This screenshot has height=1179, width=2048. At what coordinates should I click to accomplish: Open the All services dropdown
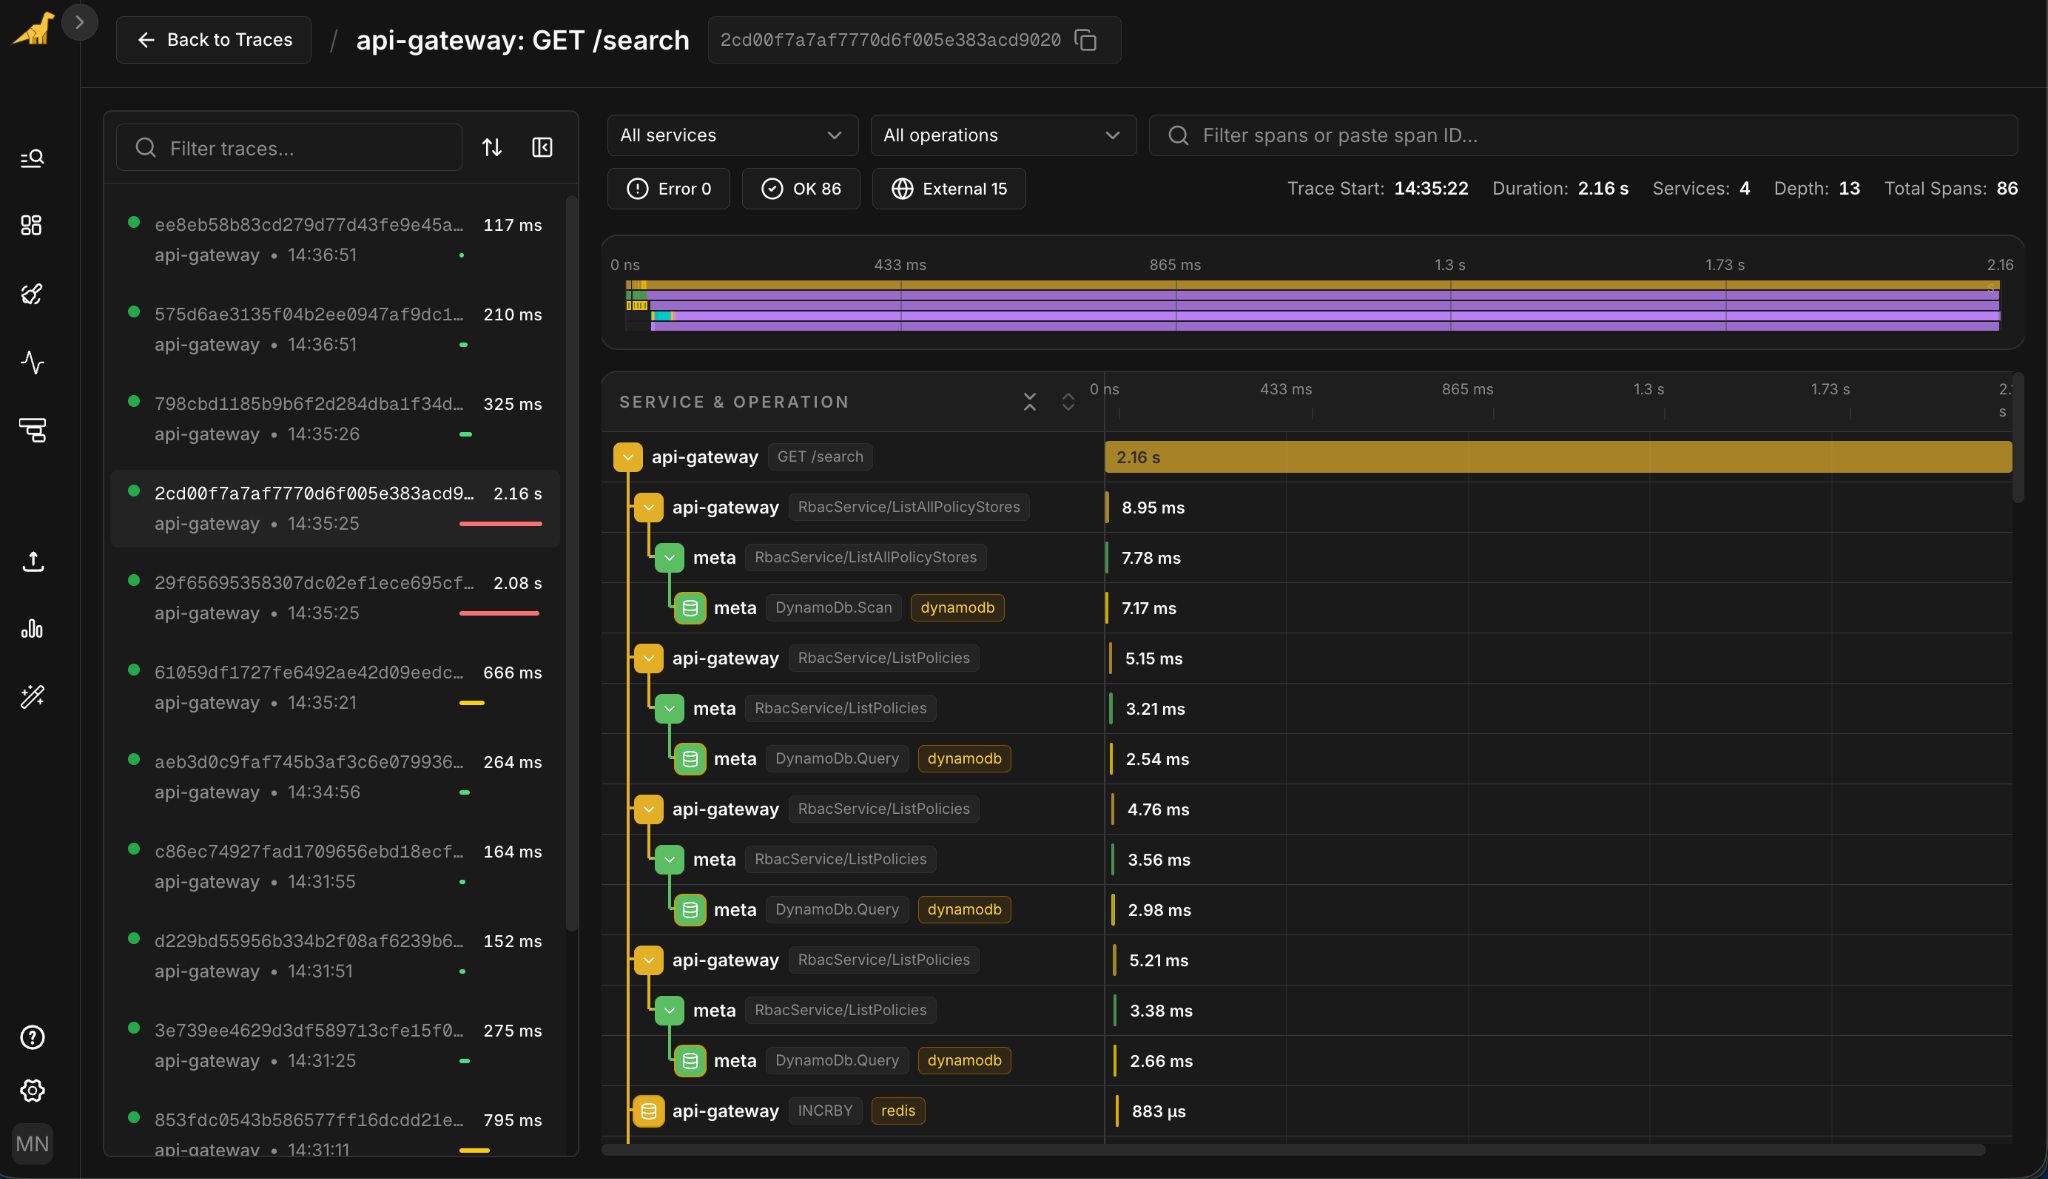pos(732,135)
